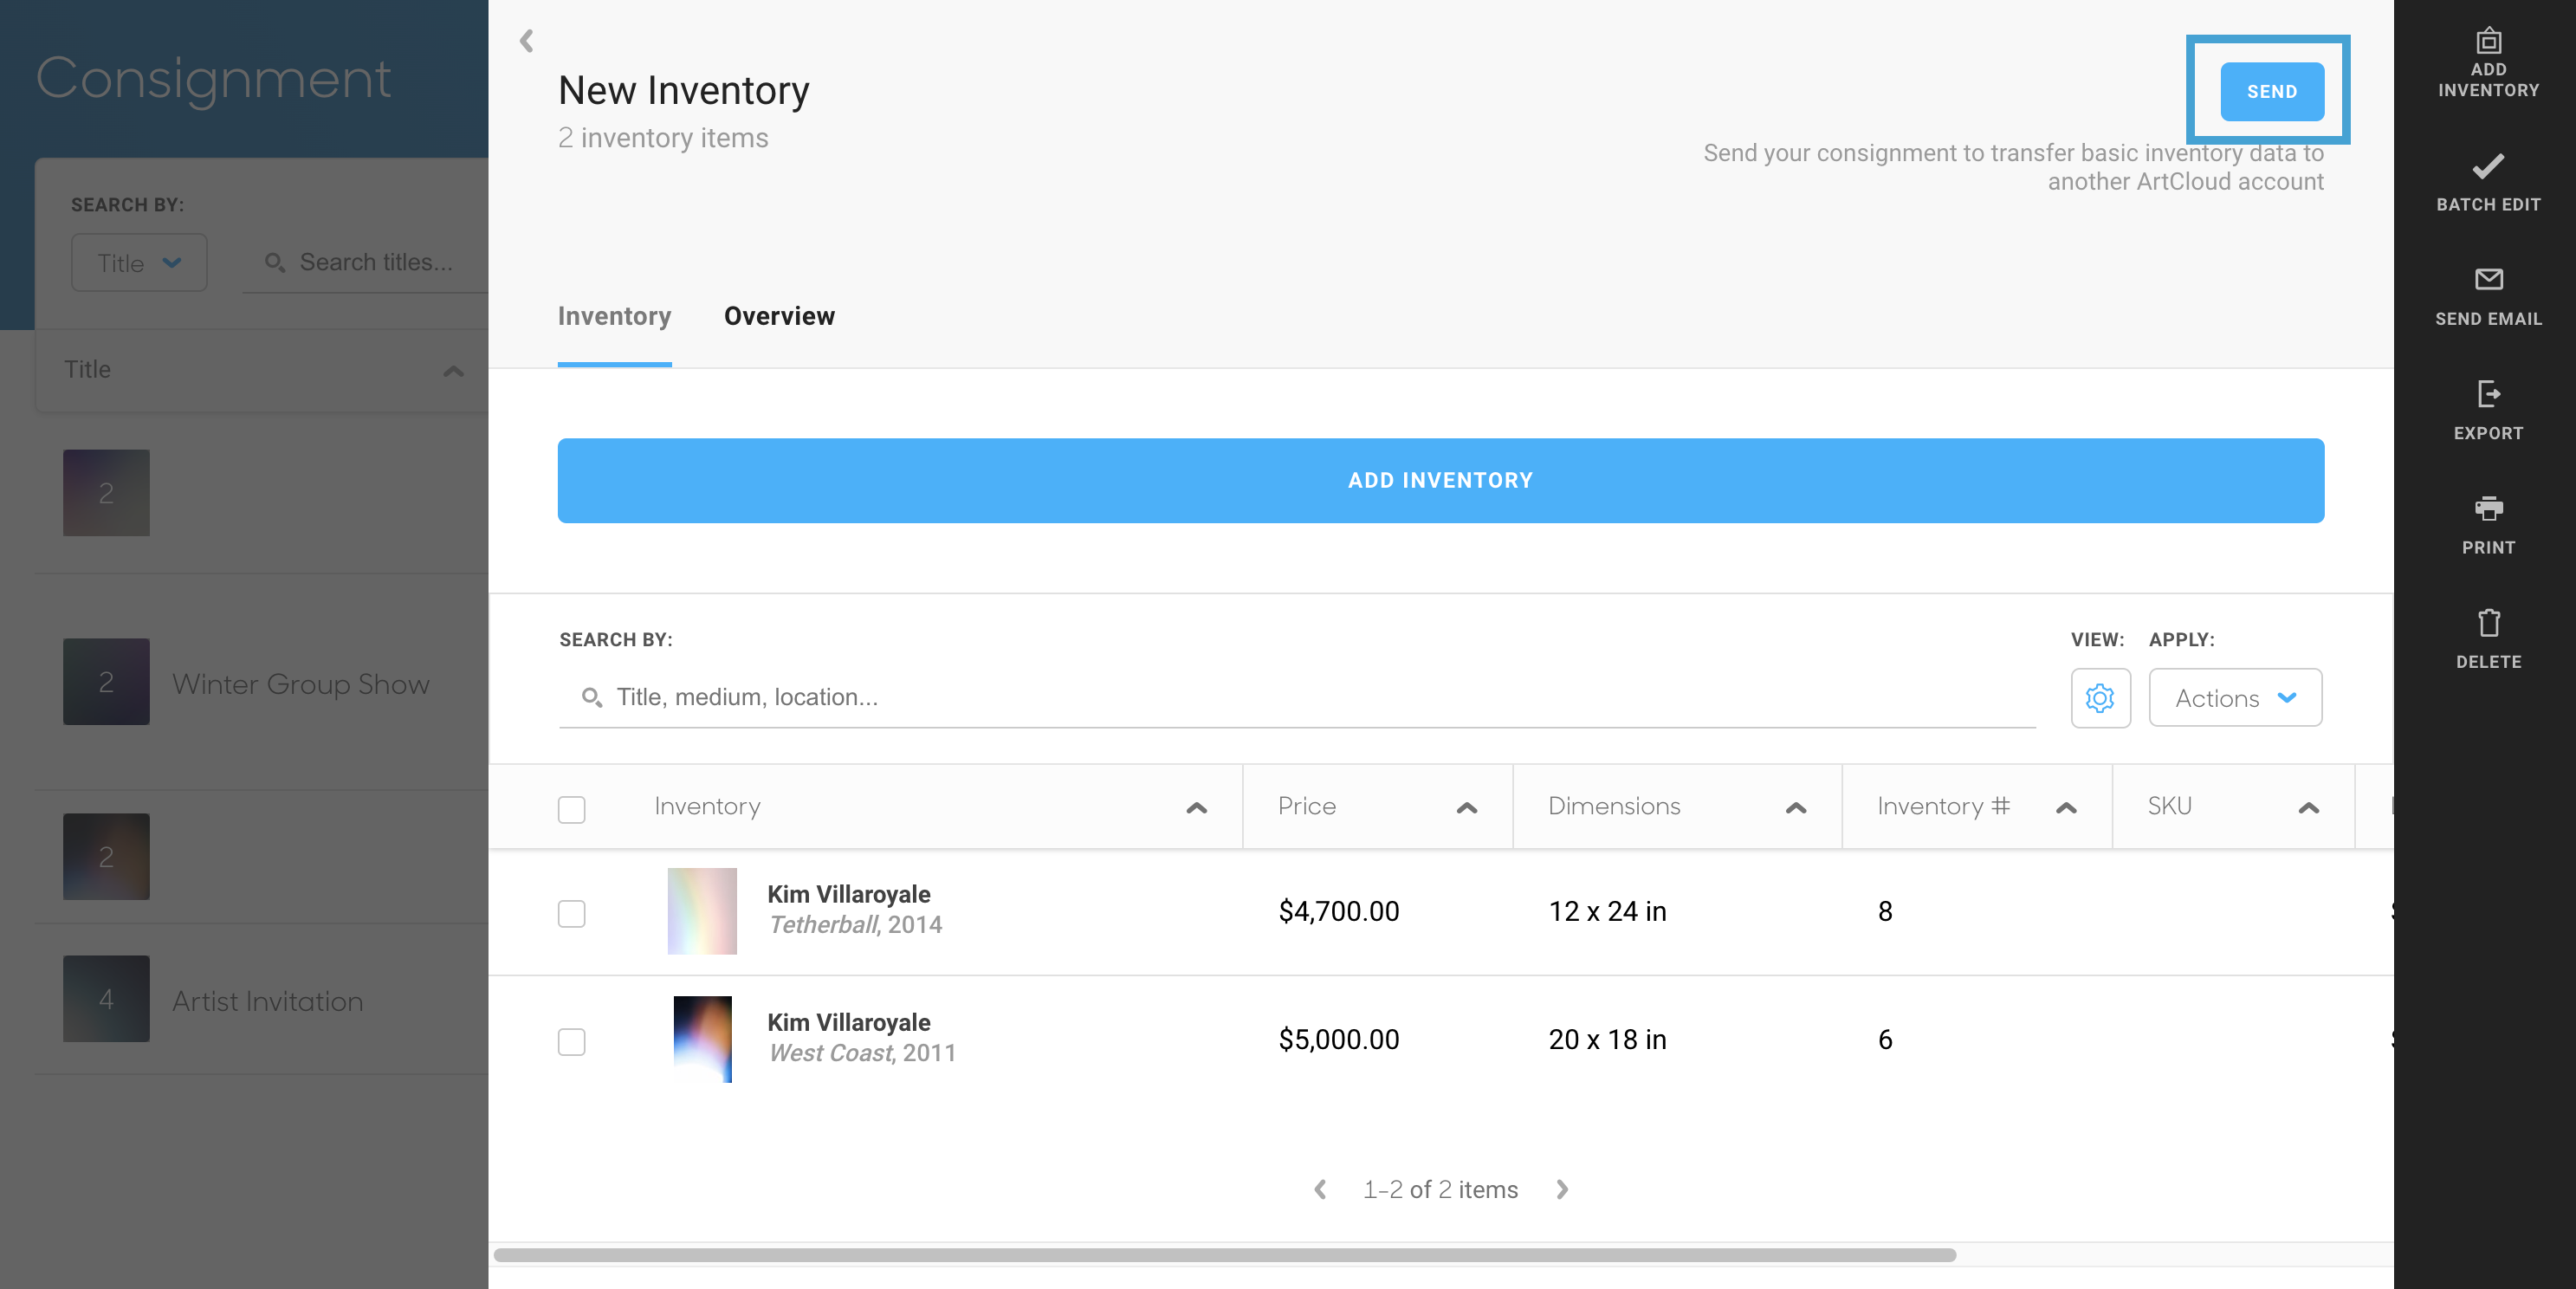Switch to the Overview tab
The width and height of the screenshot is (2576, 1289).
pyautogui.click(x=779, y=316)
